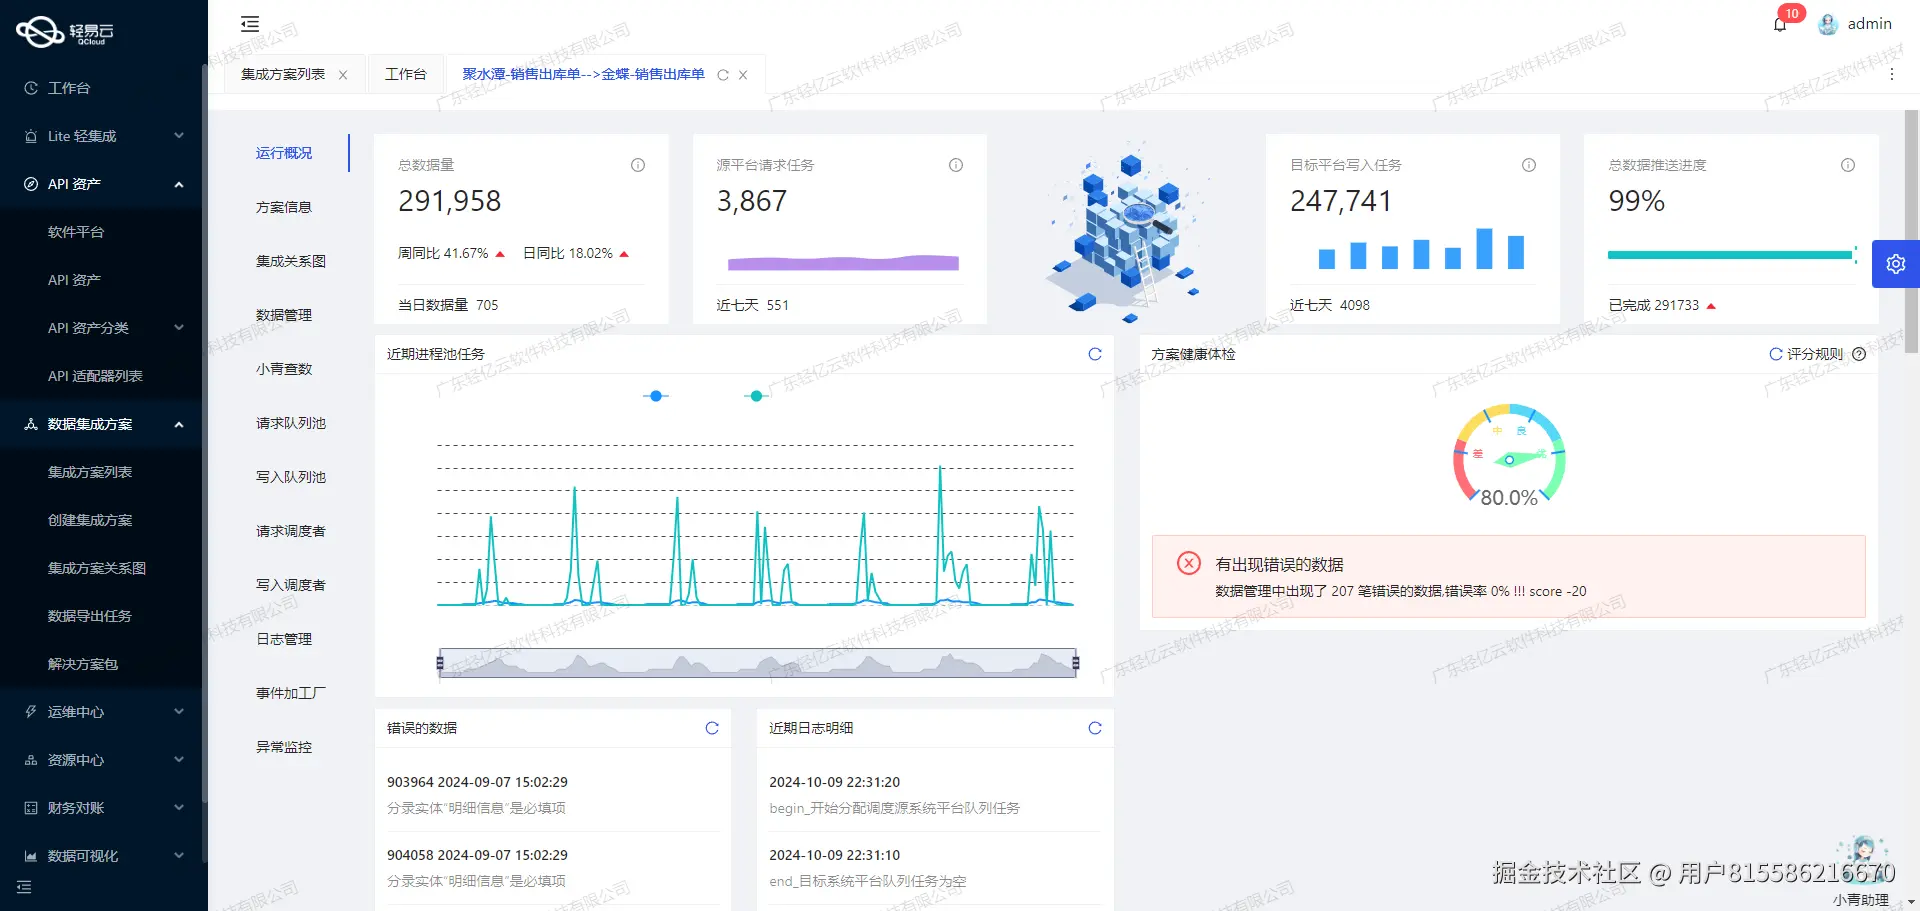Refresh the 错误的数据 panel
Image resolution: width=1920 pixels, height=911 pixels.
[711, 728]
